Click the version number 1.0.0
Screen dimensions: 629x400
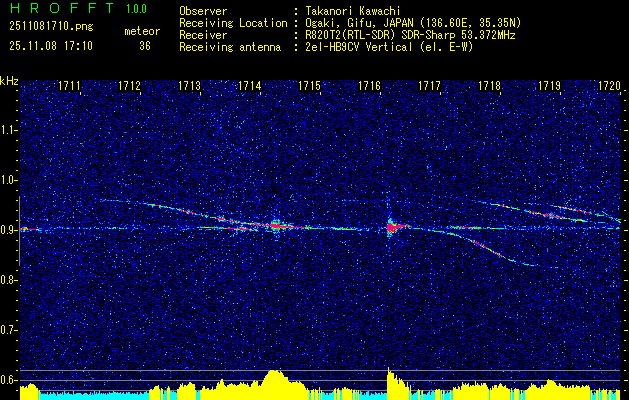136,9
